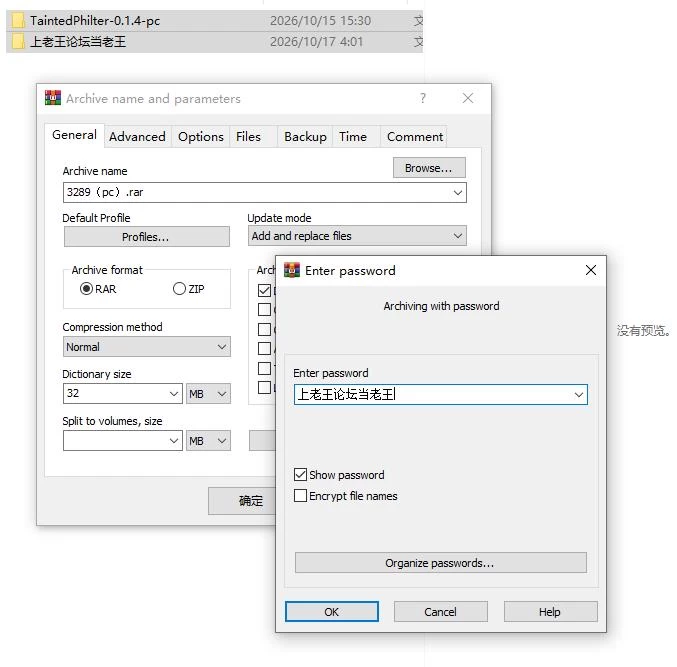This screenshot has height=667, width=677.
Task: Switch to the Backup tab
Action: point(305,137)
